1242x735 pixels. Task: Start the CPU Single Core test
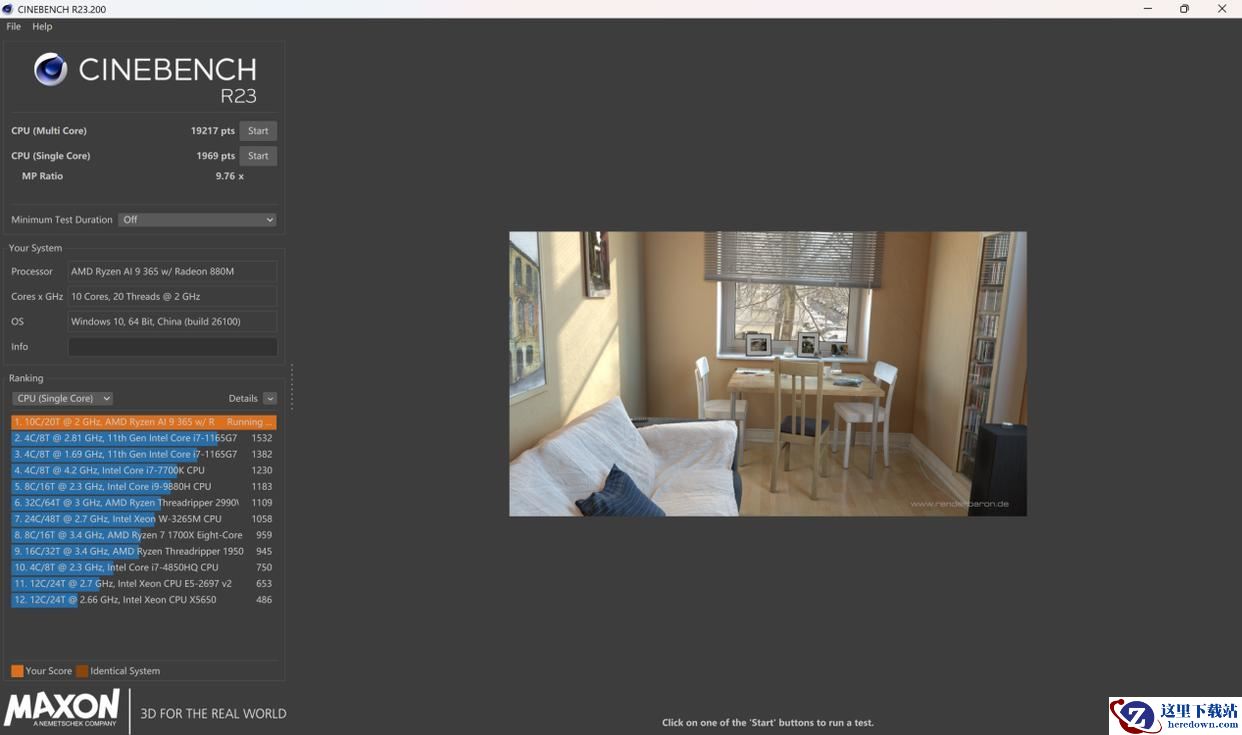pyautogui.click(x=258, y=156)
